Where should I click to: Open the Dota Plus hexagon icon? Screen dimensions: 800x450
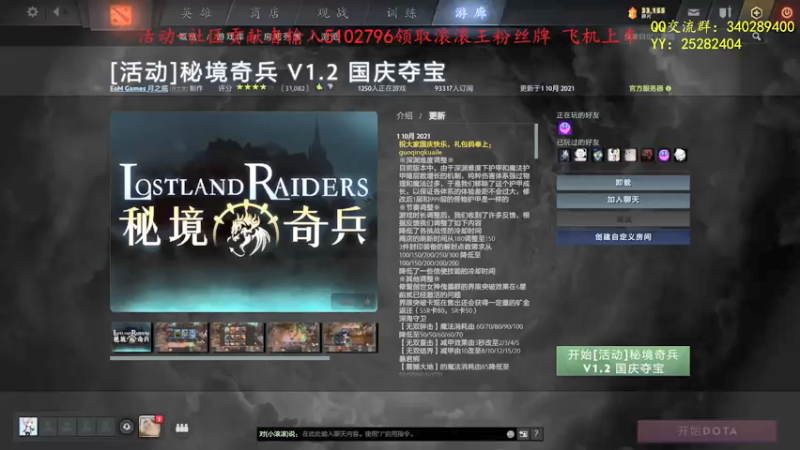coord(756,12)
